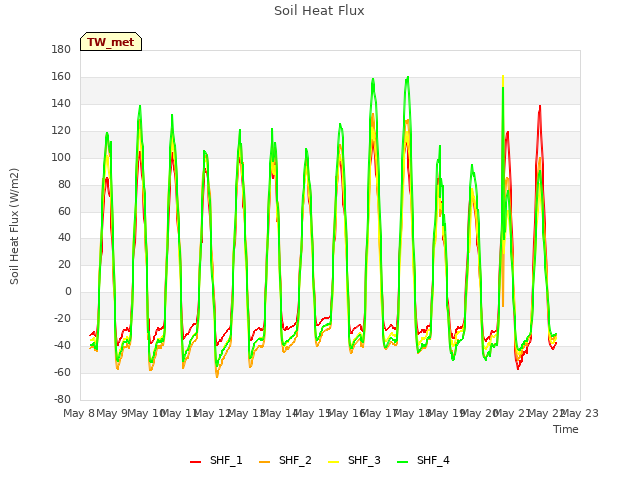This screenshot has height=480, width=640.
Task: Click the -20 y-axis tick label
Action: click(x=62, y=318)
